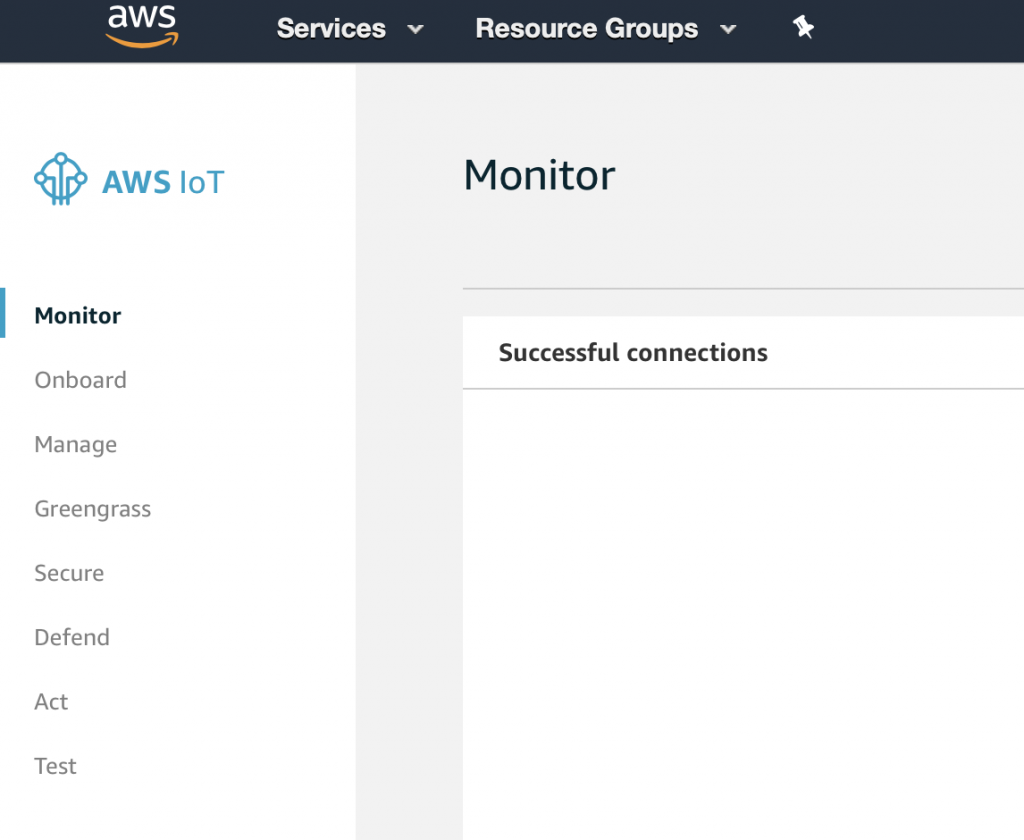Click the Monitor page heading
The height and width of the screenshot is (840, 1024).
coord(539,175)
